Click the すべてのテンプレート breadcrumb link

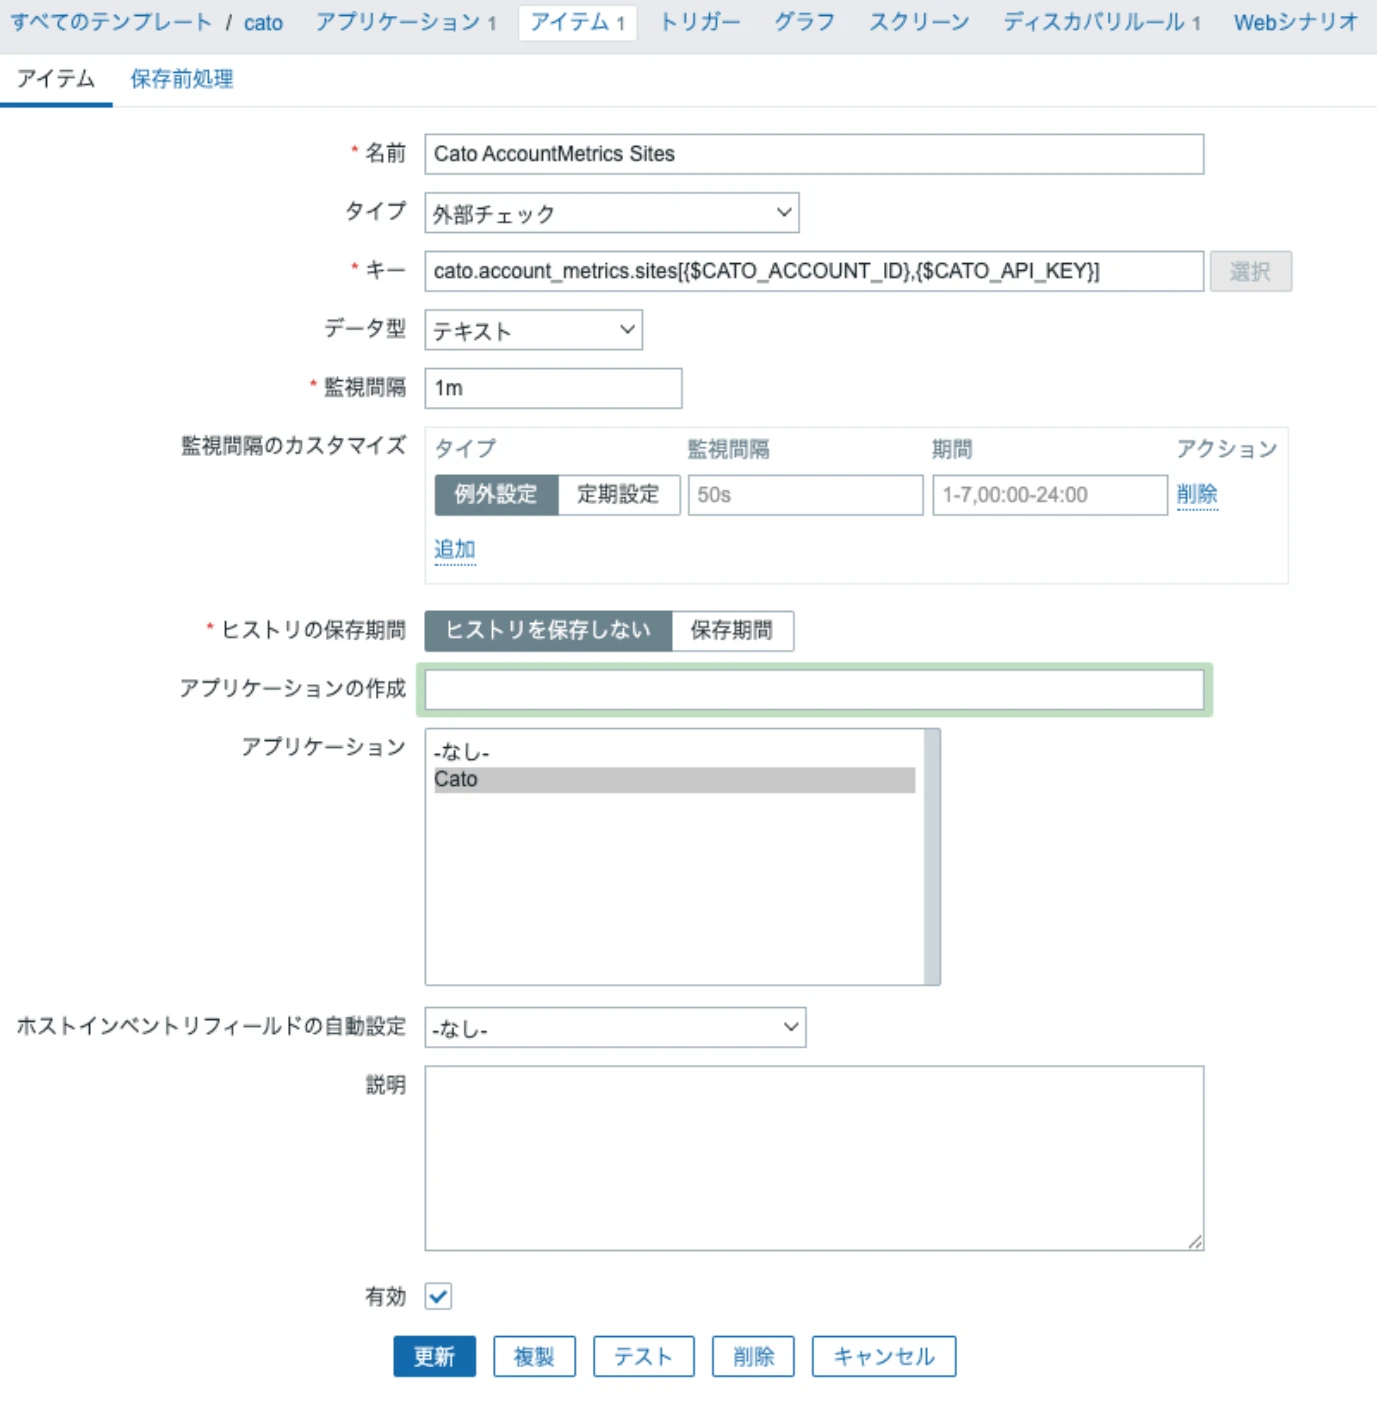pos(111,22)
